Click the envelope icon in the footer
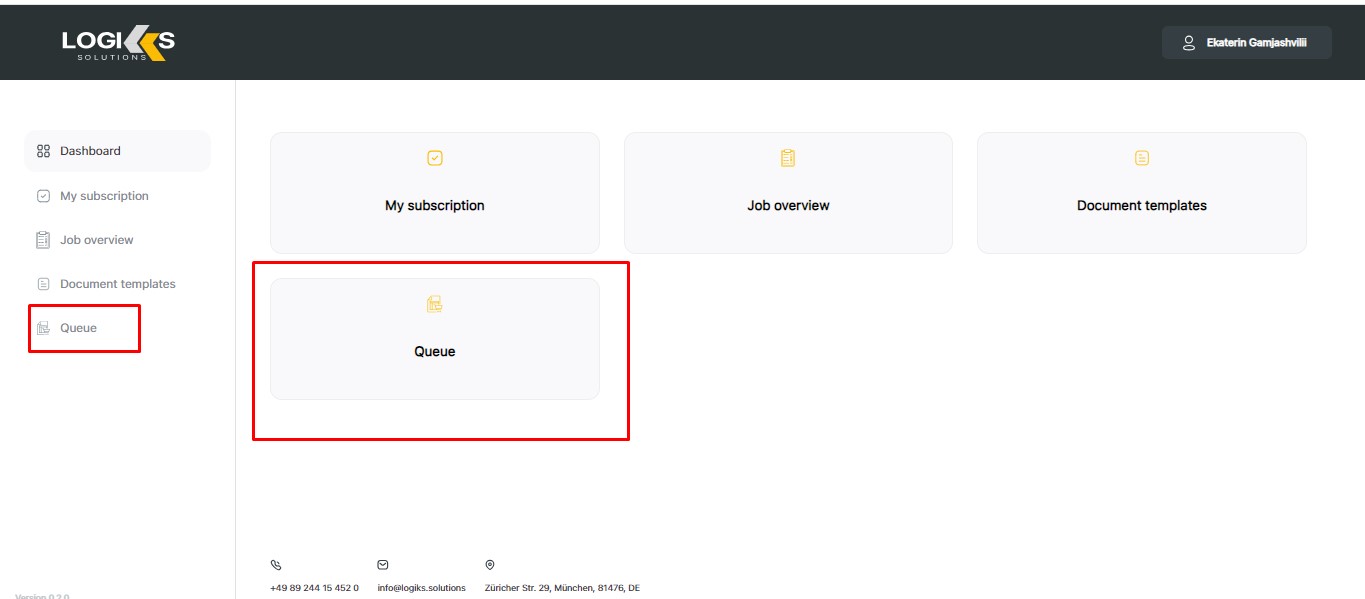The image size is (1365, 599). coord(383,565)
